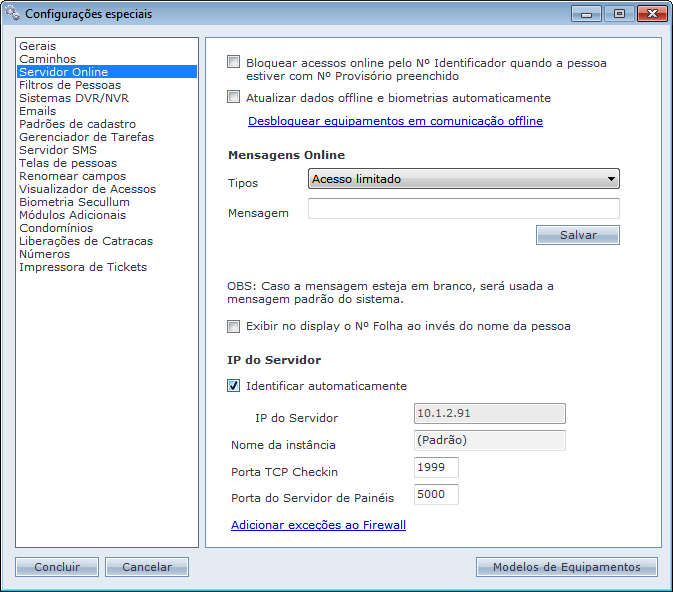Go to Filtros de Pessoas section
The image size is (673, 592).
pyautogui.click(x=70, y=85)
